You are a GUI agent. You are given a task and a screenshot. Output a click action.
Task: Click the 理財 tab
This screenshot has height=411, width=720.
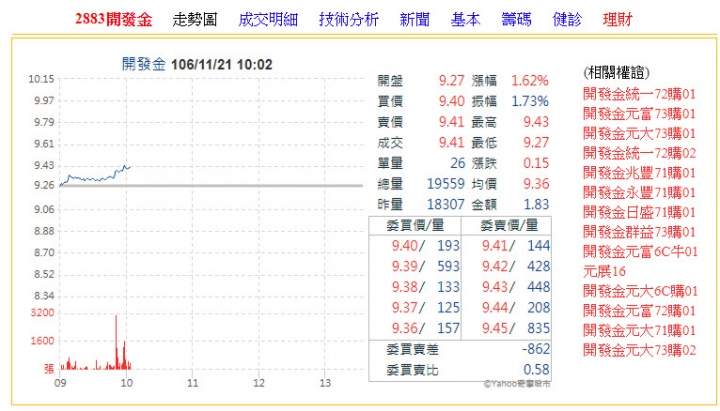coord(617,19)
